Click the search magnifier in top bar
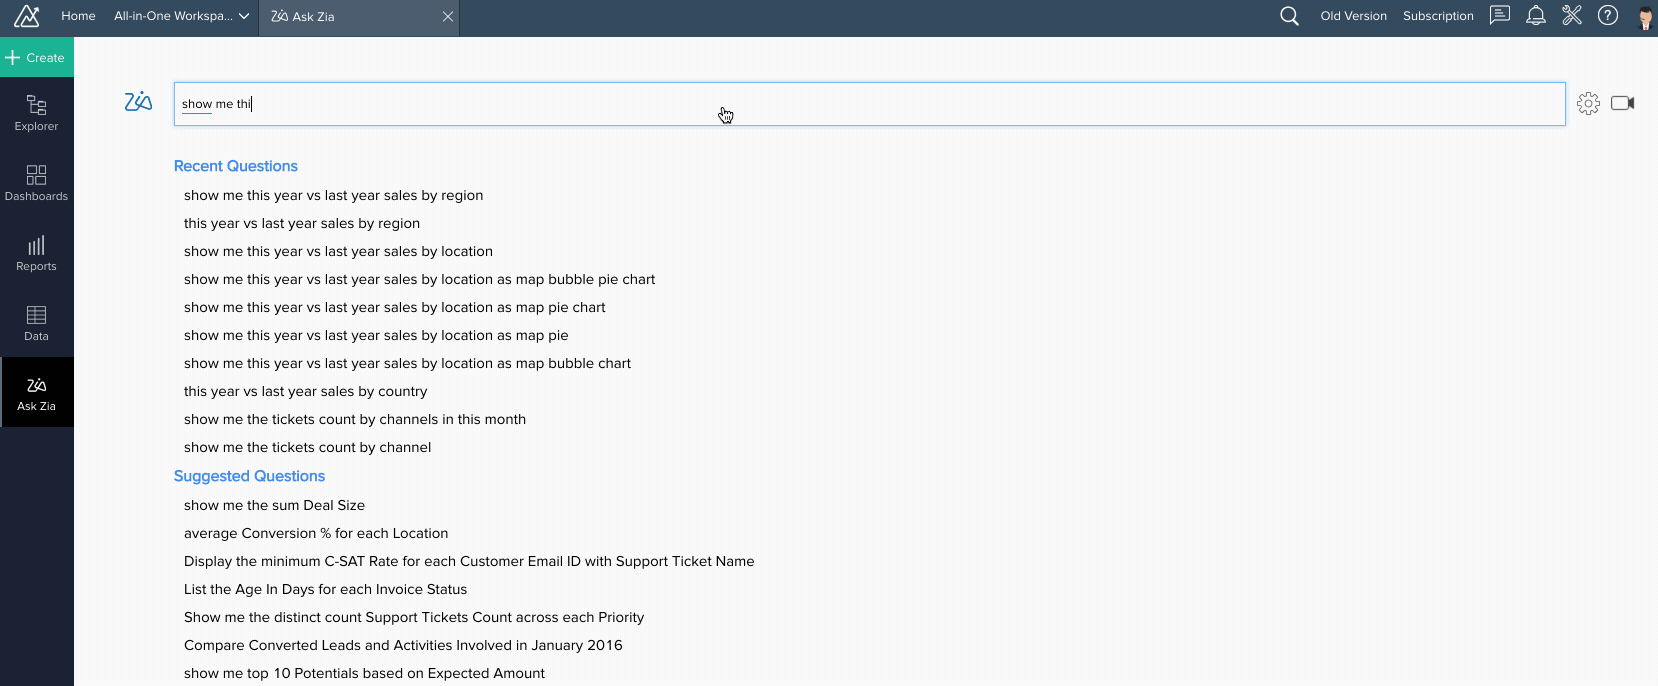The width and height of the screenshot is (1658, 686). 1290,16
